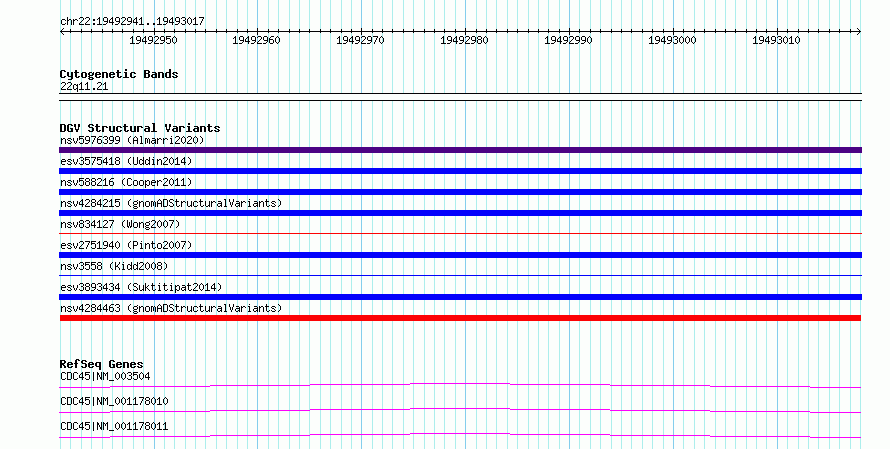
Task: Click ruler position 19493010
Action: (x=776, y=40)
